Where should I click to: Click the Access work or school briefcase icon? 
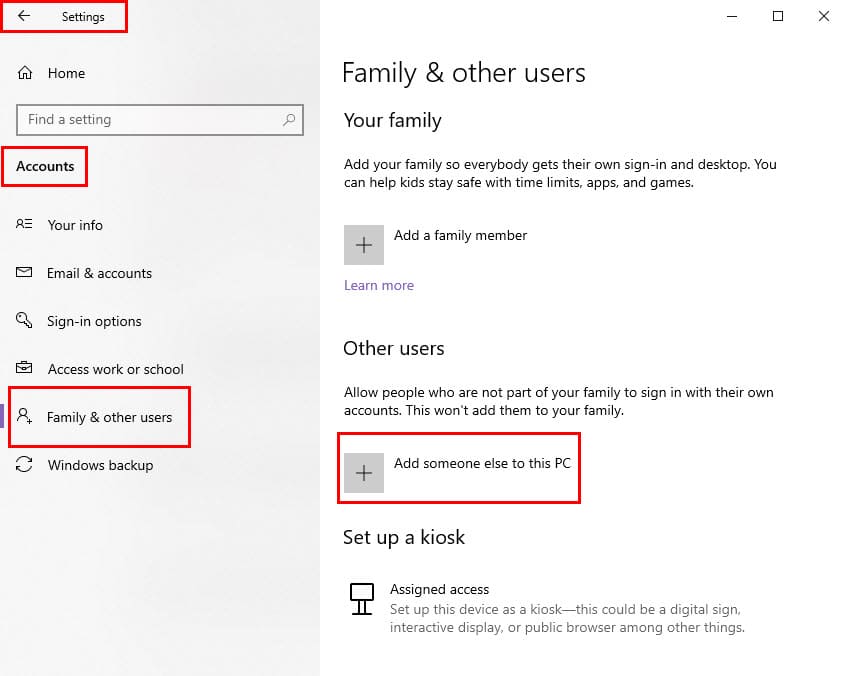tap(24, 368)
